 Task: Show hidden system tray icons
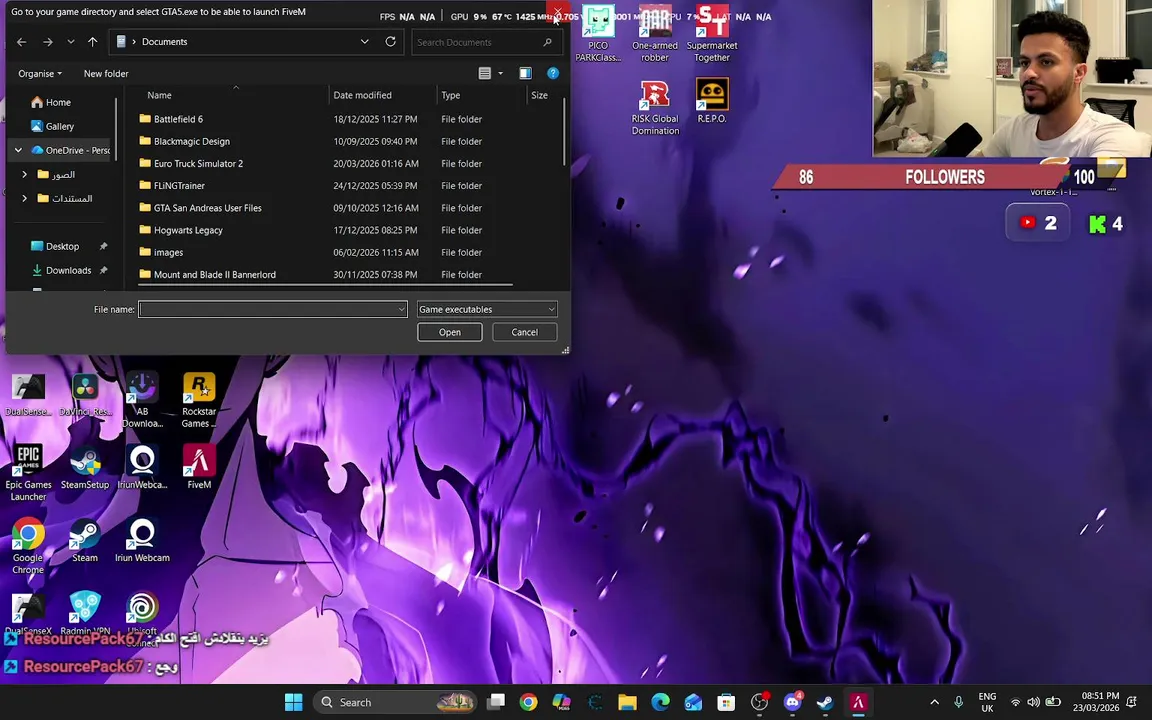click(935, 702)
